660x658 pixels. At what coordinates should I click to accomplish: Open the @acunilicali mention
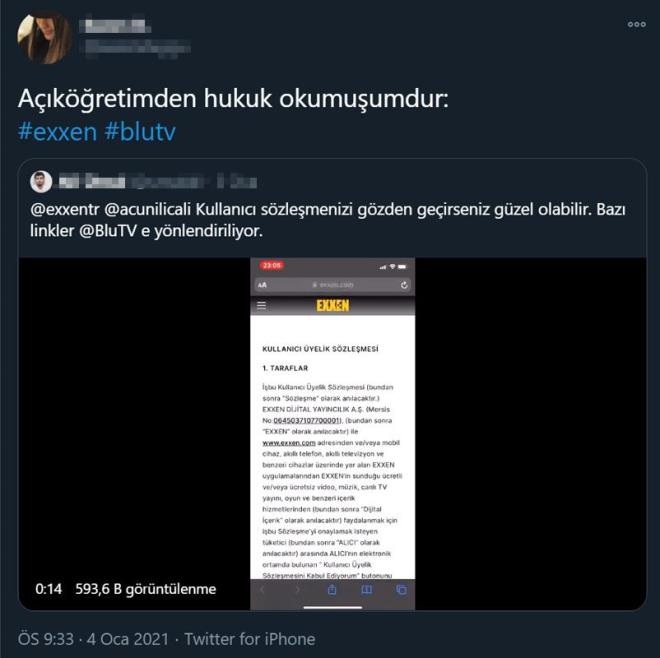pos(147,209)
